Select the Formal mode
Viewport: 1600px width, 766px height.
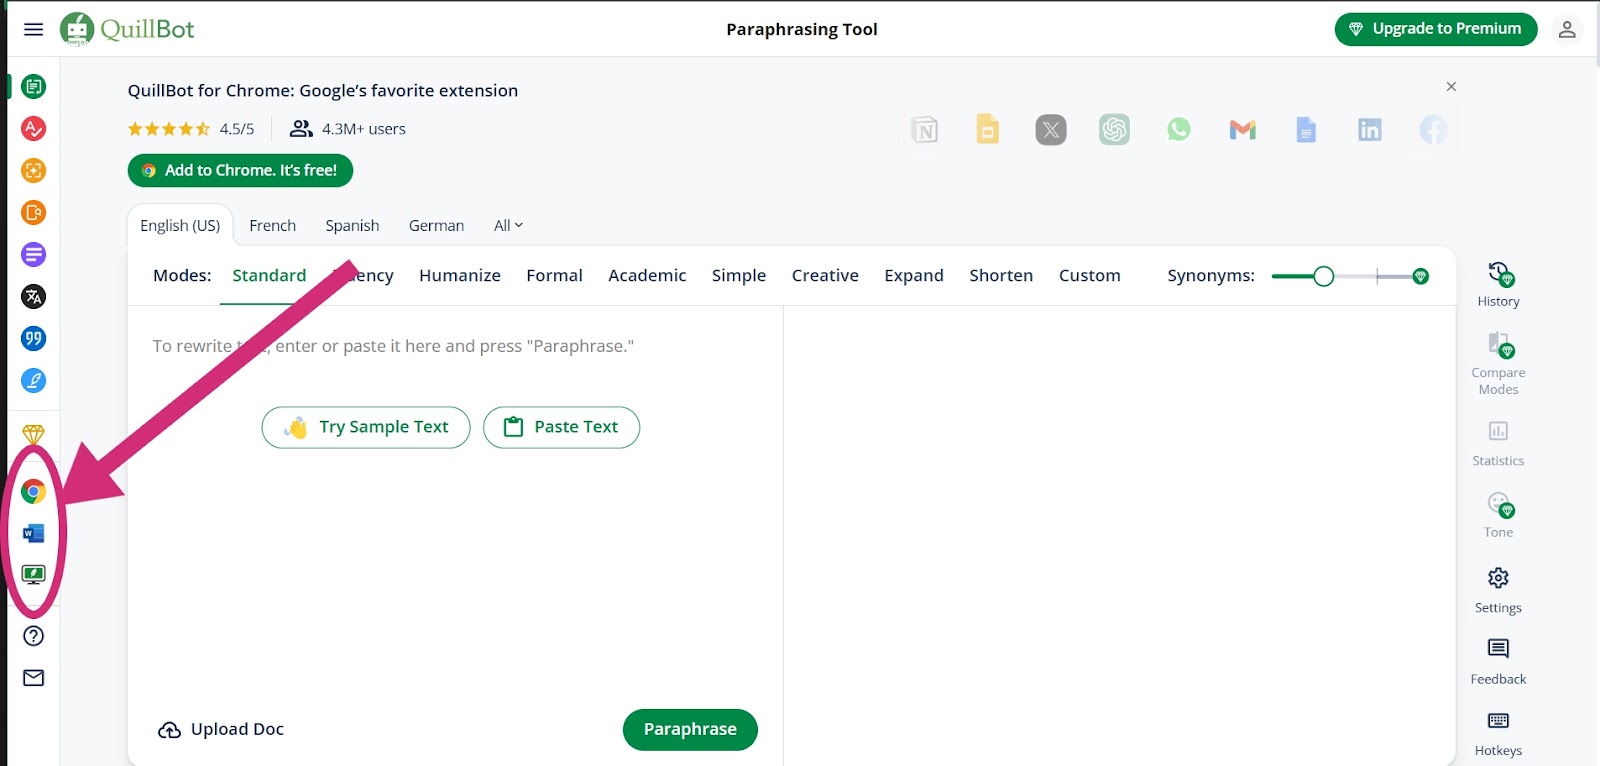pos(554,276)
